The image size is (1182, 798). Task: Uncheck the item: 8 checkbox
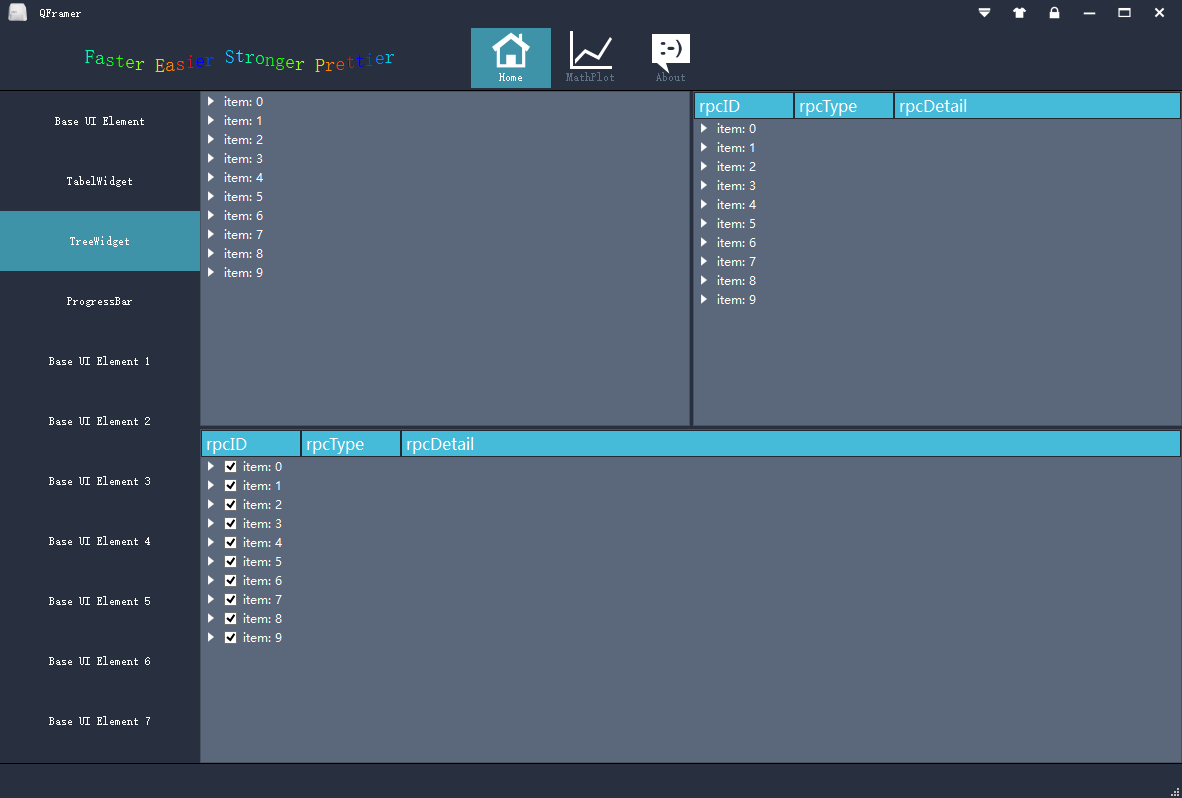coord(231,618)
